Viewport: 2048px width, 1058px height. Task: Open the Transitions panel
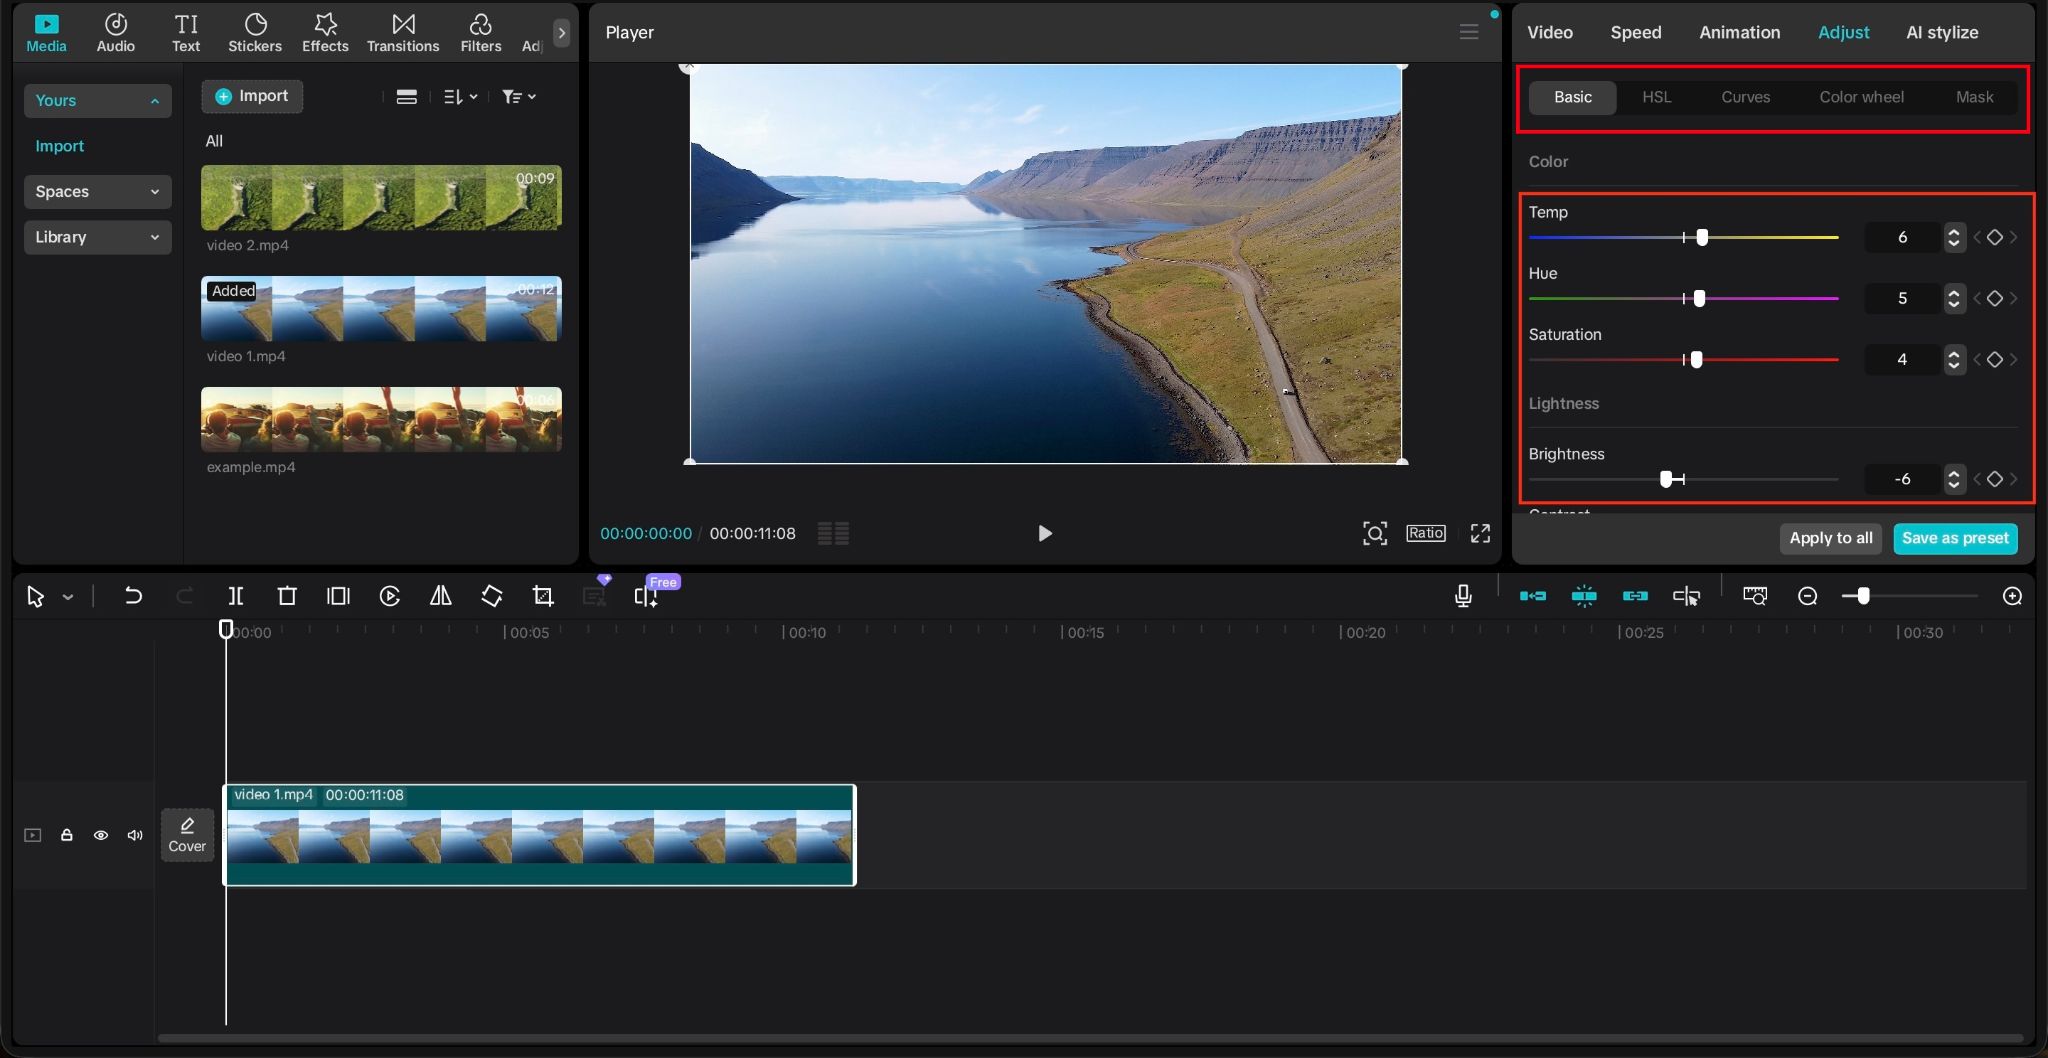(403, 33)
